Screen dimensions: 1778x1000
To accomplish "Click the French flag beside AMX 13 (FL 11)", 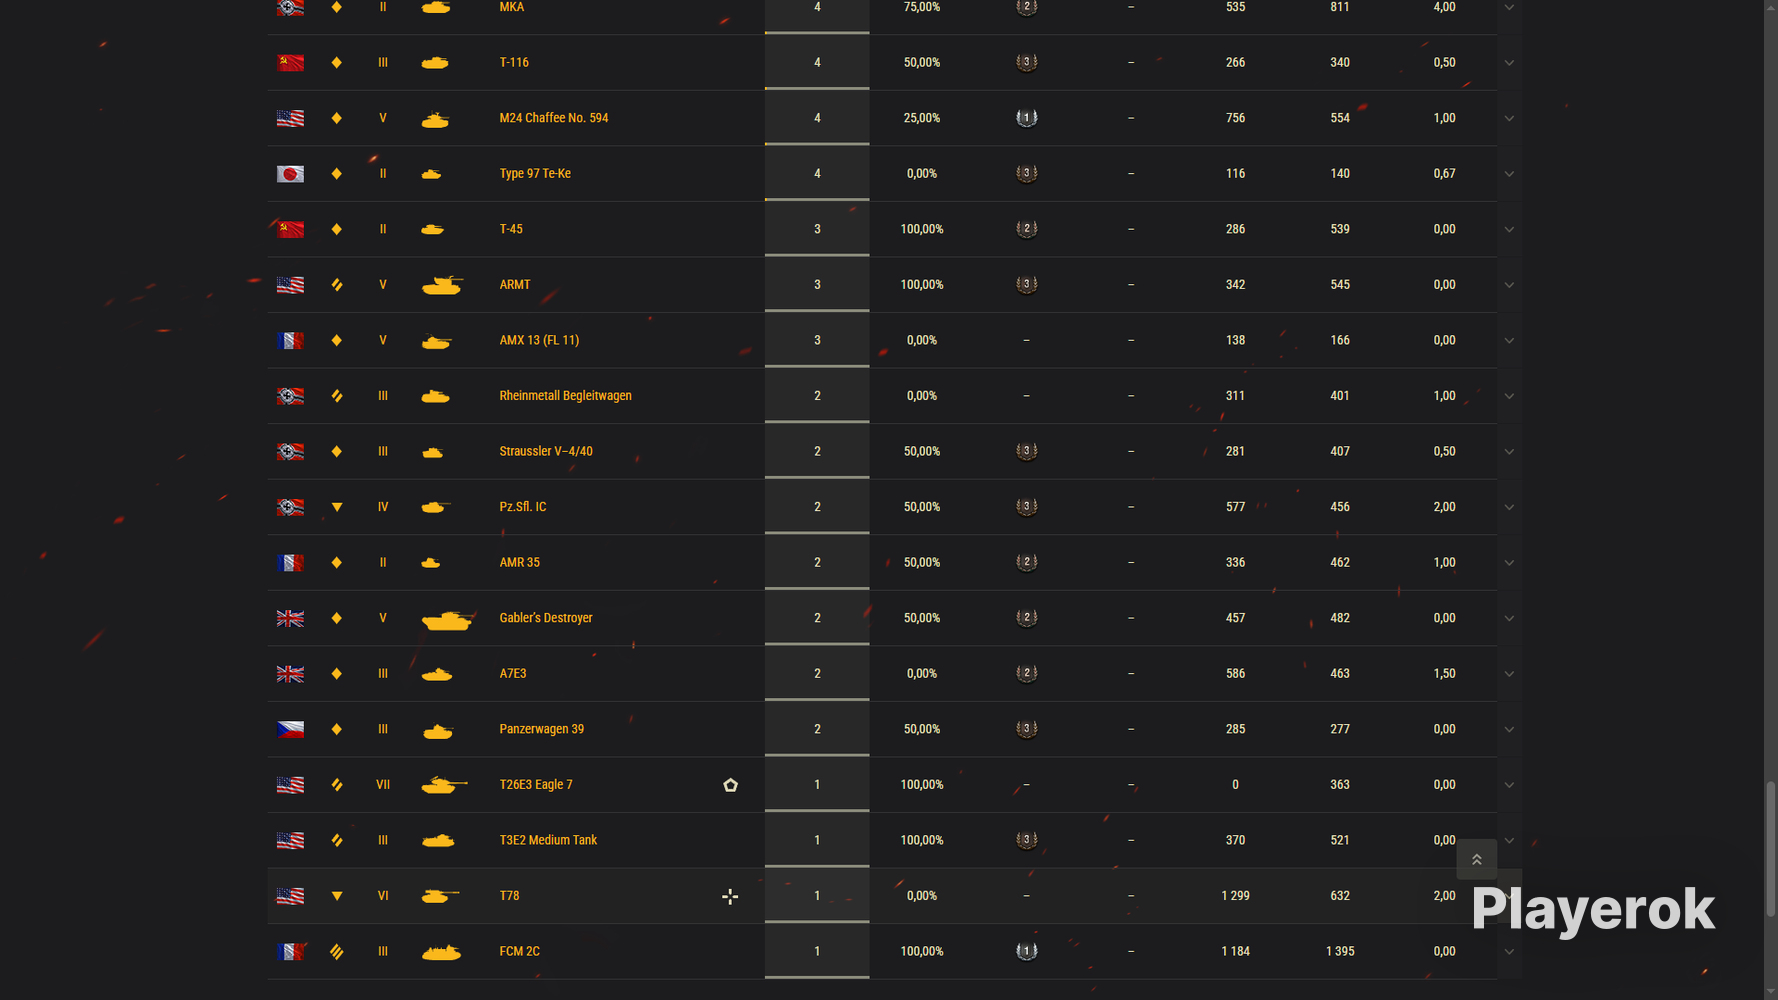I will [290, 341].
